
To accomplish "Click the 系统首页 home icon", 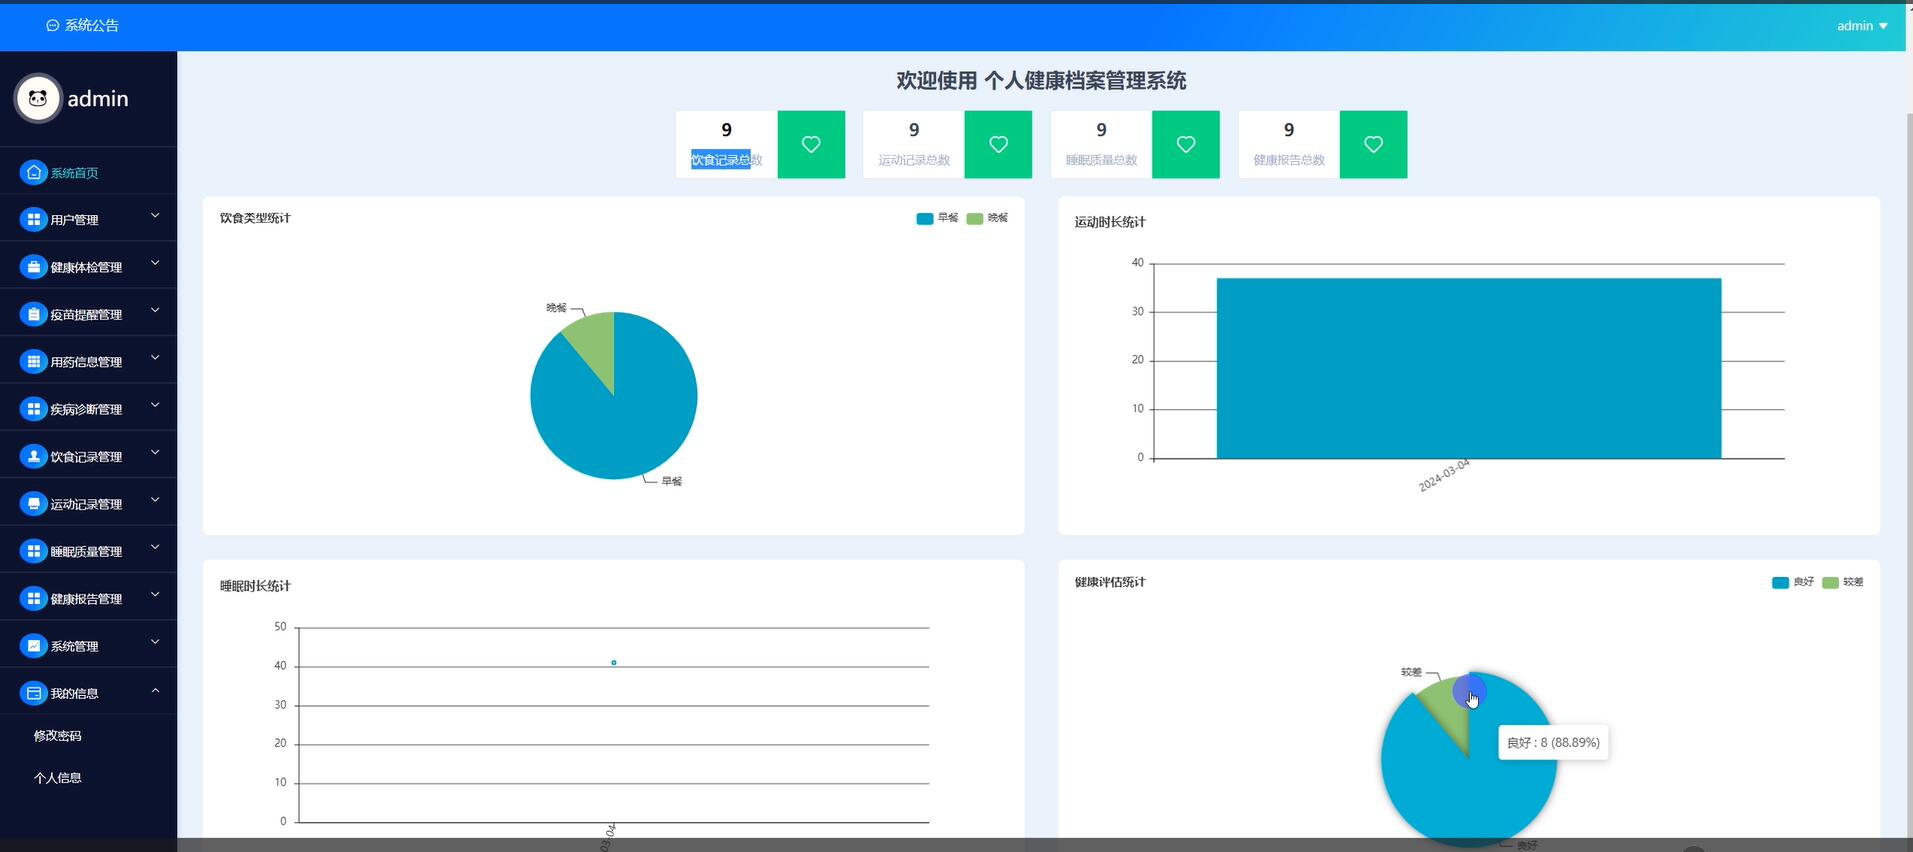I will pos(34,173).
